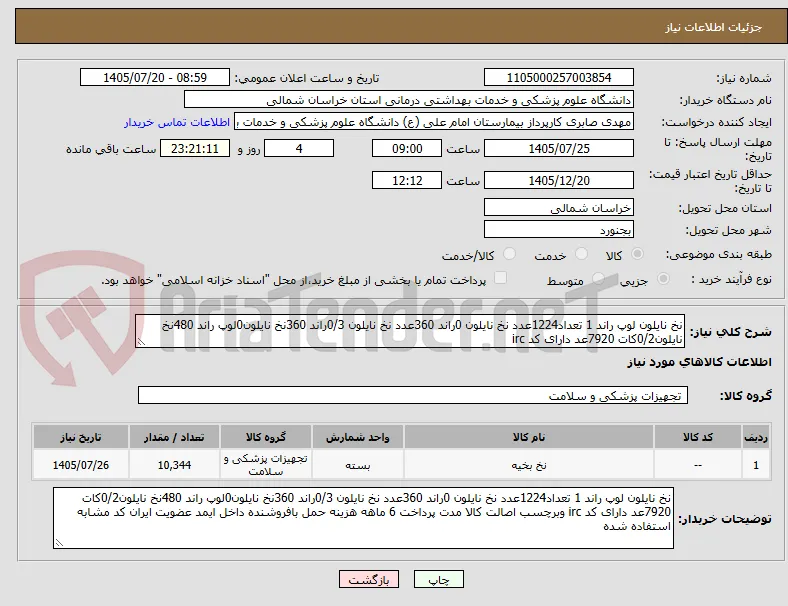Click the validity hour field 12:12
The image size is (788, 606).
[407, 180]
